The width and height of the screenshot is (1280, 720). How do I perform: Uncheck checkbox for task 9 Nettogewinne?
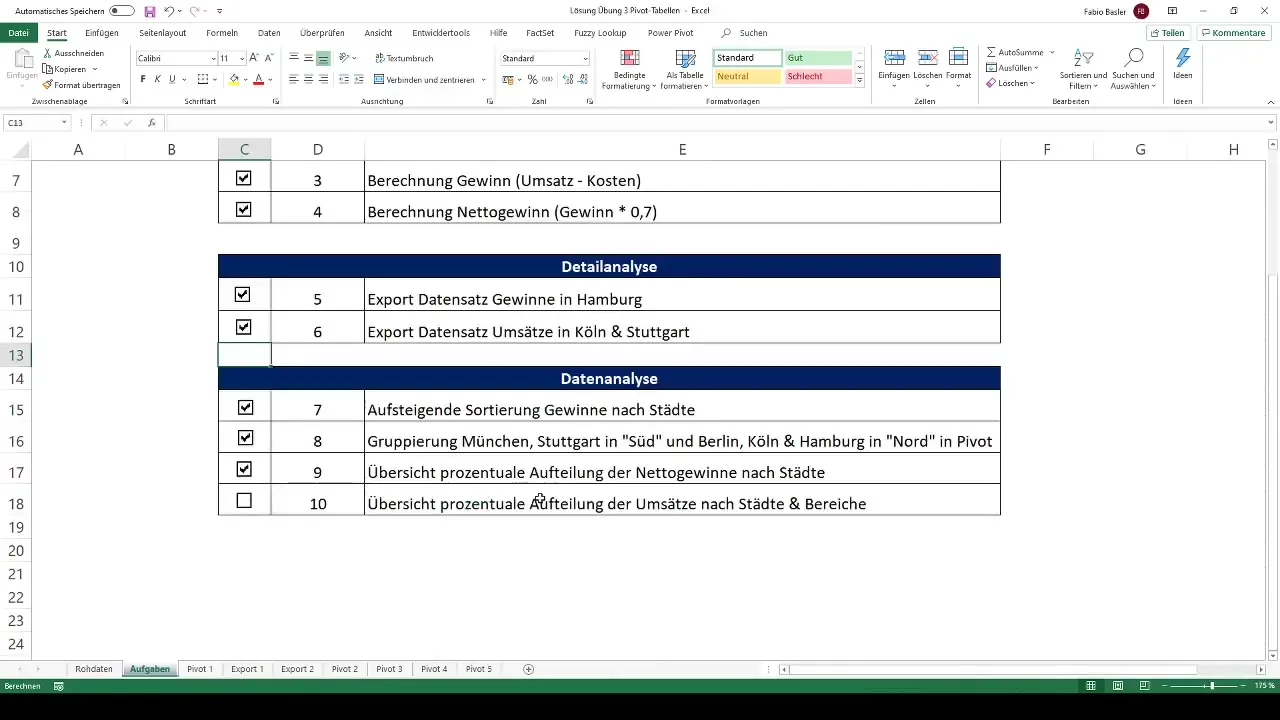(245, 469)
